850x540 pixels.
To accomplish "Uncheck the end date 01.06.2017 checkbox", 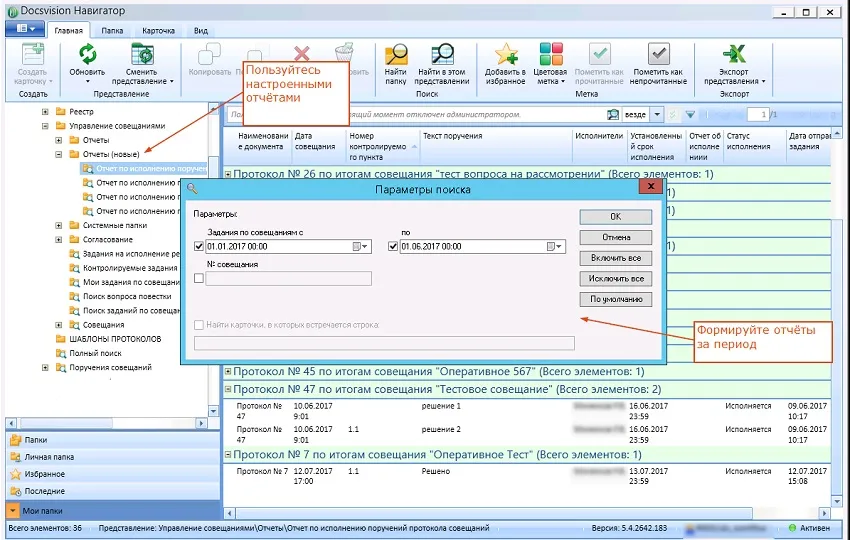I will [x=393, y=246].
